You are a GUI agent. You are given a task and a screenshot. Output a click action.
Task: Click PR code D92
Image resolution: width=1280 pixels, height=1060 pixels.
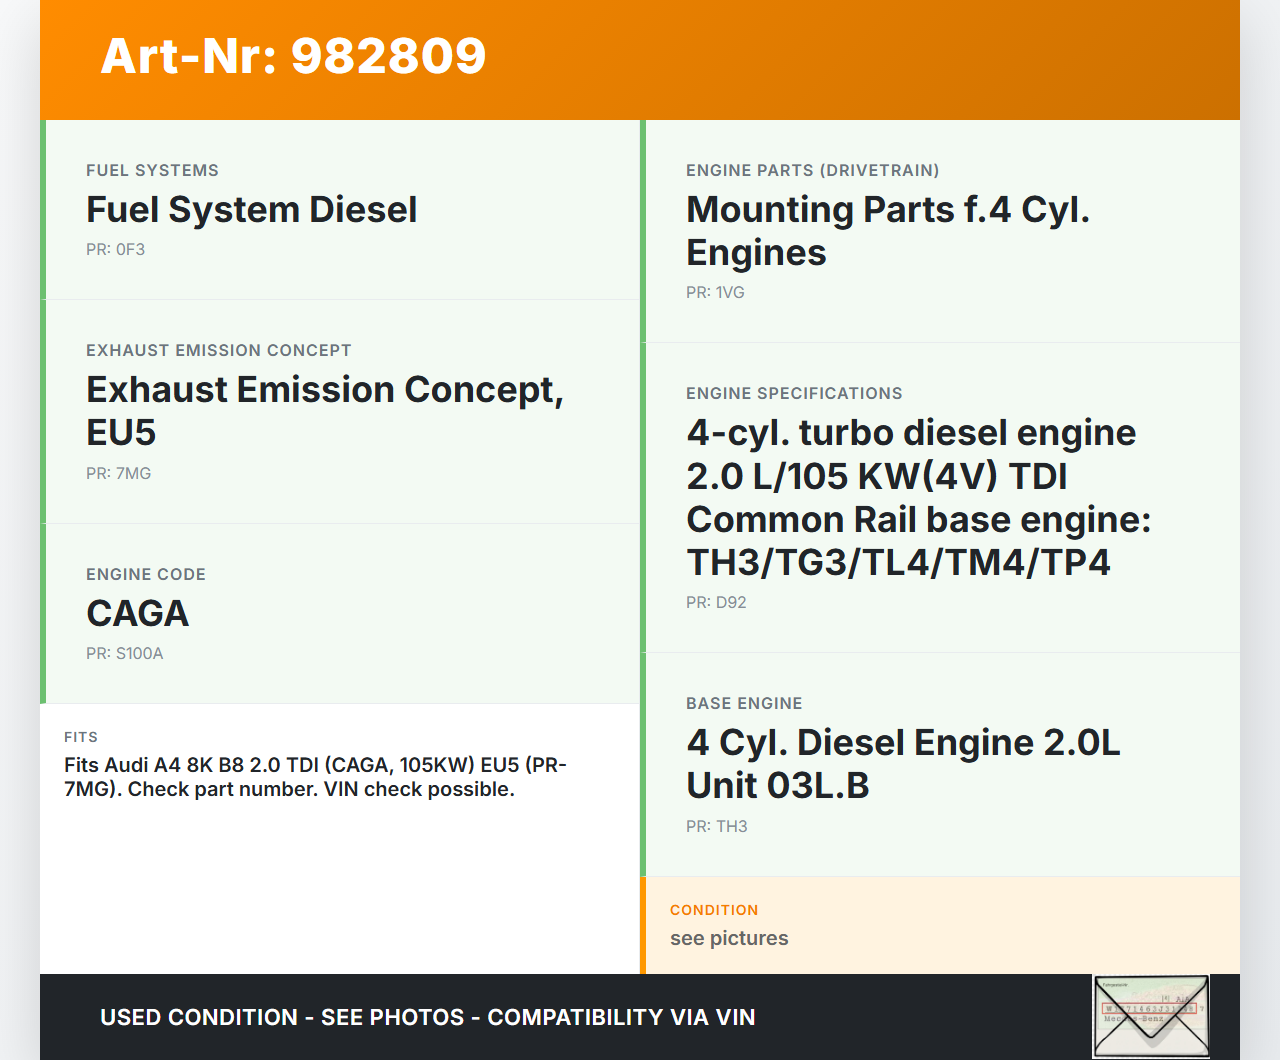pyautogui.click(x=716, y=603)
